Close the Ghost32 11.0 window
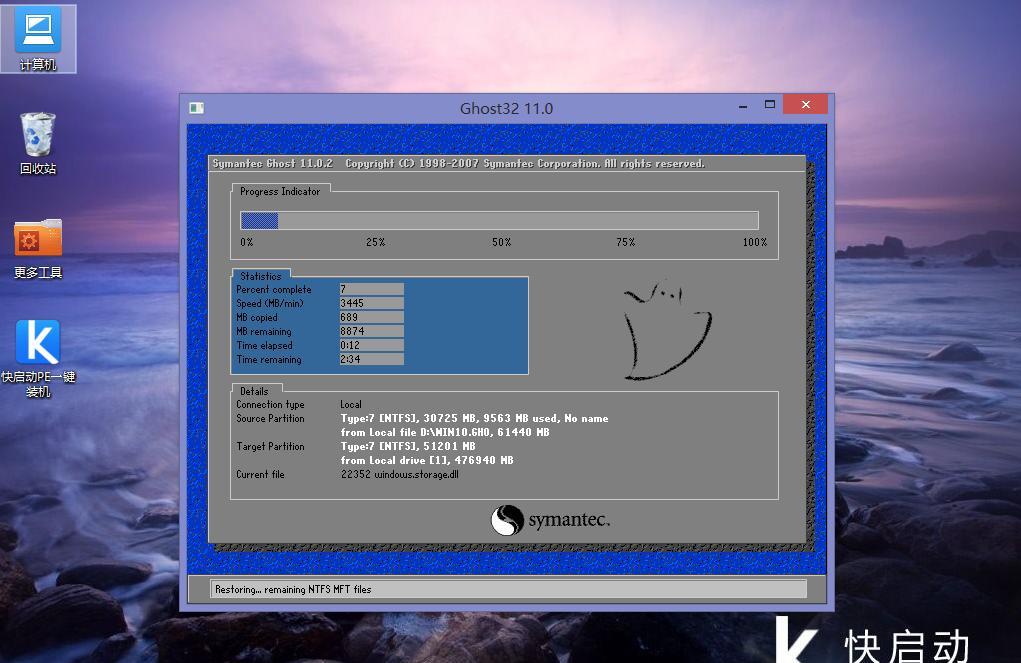The width and height of the screenshot is (1021, 663). (805, 104)
